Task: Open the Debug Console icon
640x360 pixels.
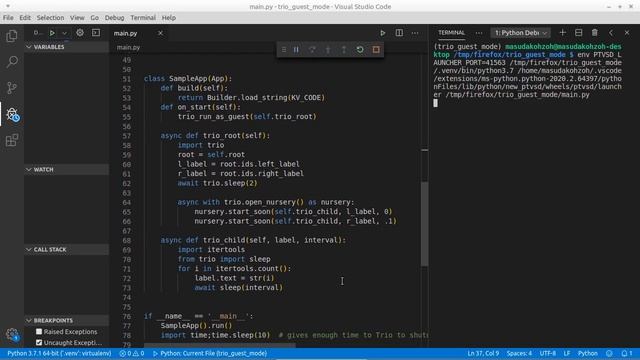Action: coord(96,33)
